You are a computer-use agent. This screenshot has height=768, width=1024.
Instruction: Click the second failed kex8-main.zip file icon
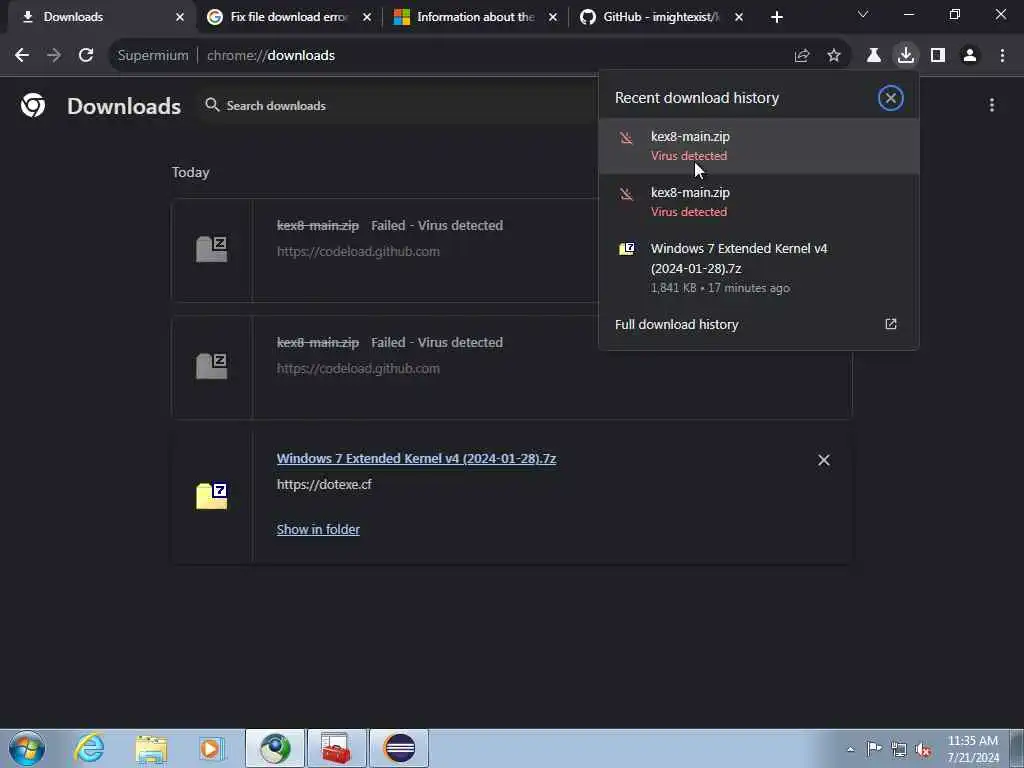212,366
